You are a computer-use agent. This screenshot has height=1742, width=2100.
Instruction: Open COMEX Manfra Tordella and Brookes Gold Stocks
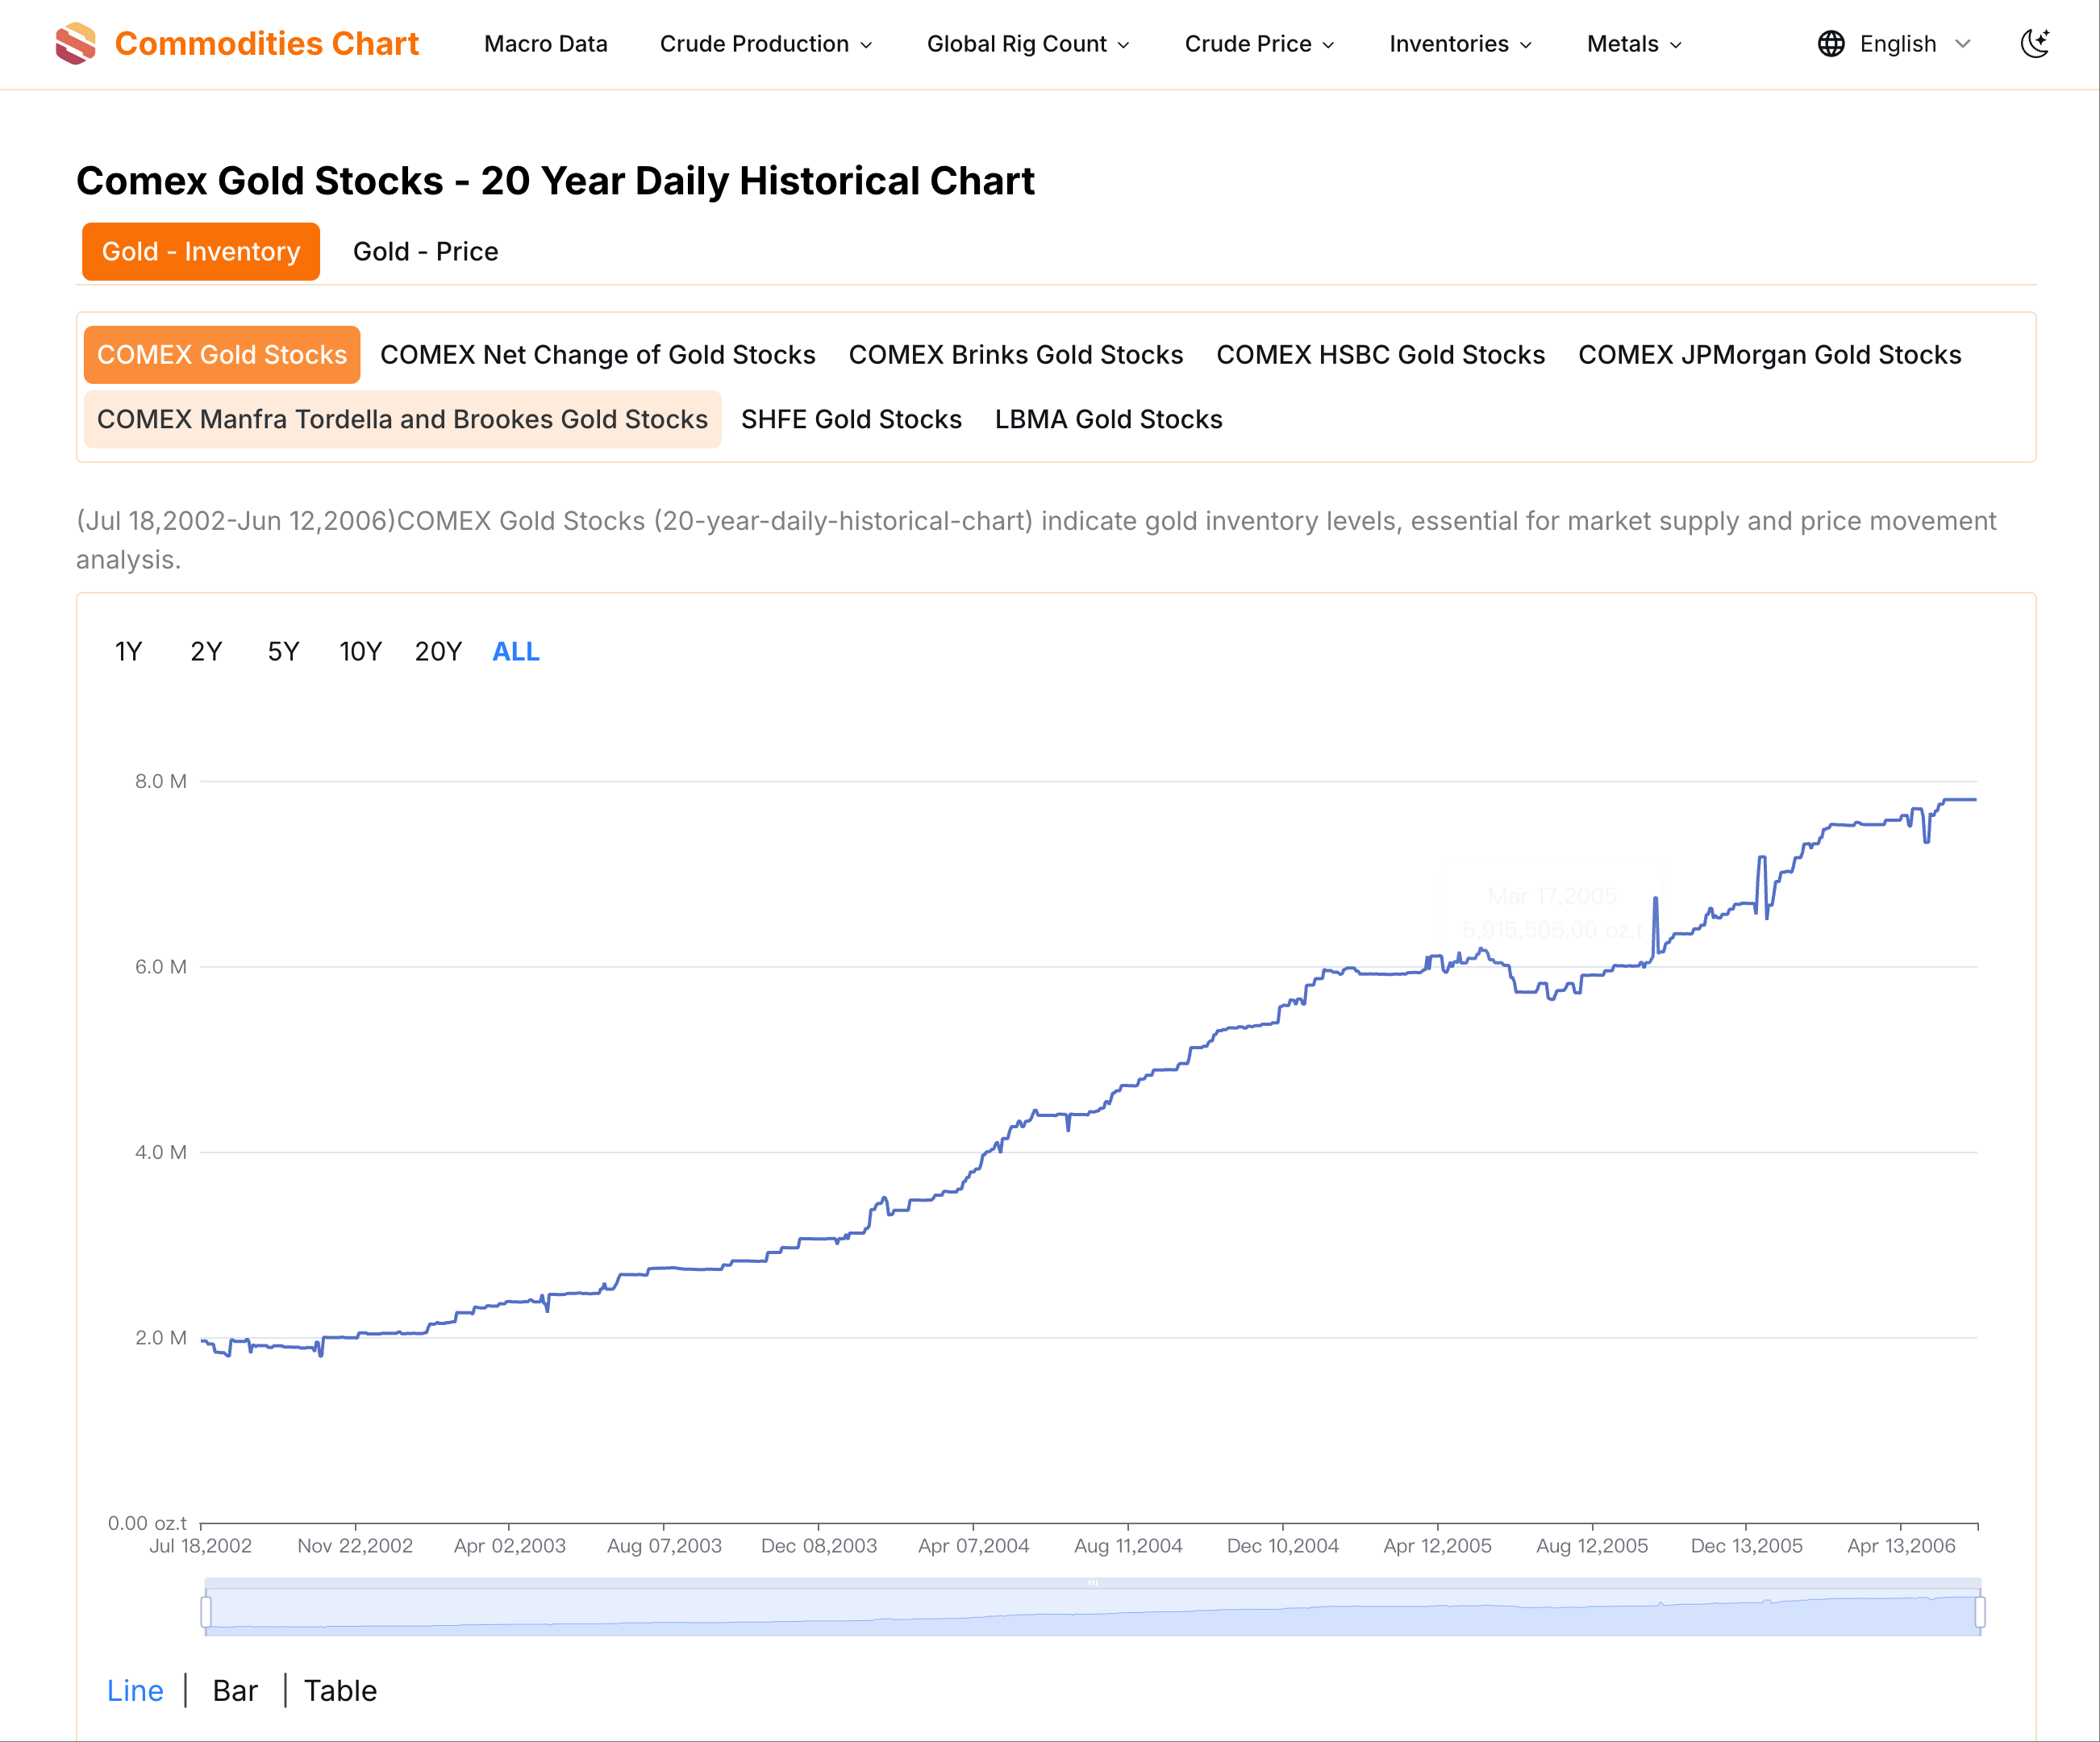click(402, 419)
